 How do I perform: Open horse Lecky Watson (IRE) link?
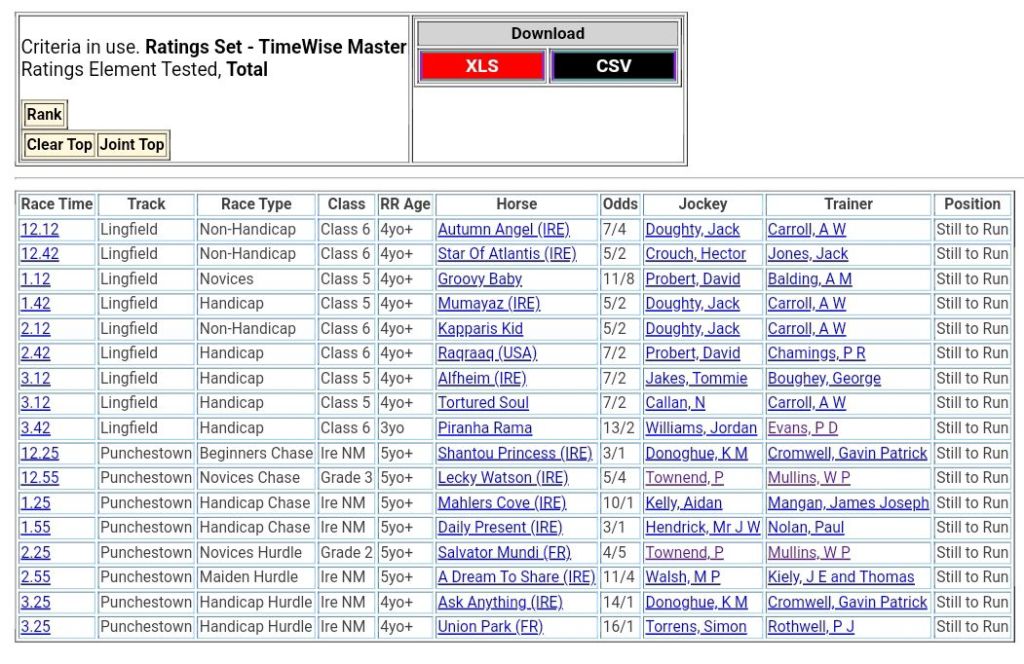[x=502, y=478]
